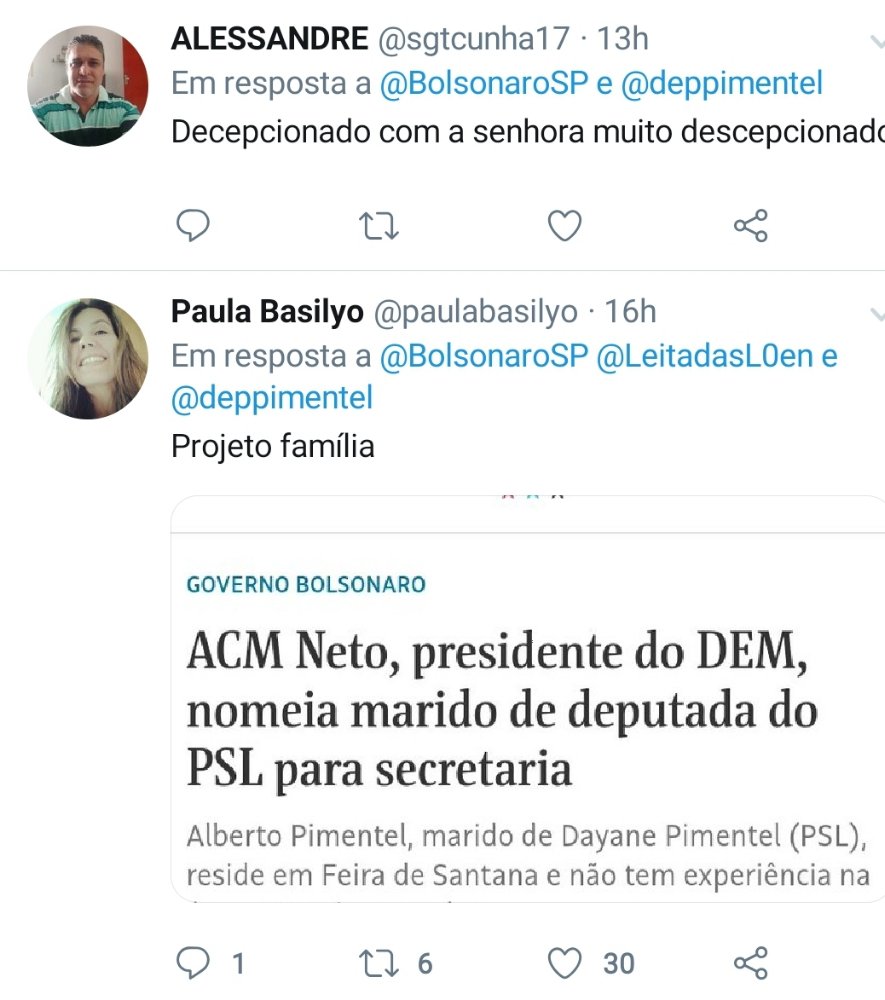Click the ALESSANDRE display name
The height and width of the screenshot is (1000, 885).
[269, 39]
